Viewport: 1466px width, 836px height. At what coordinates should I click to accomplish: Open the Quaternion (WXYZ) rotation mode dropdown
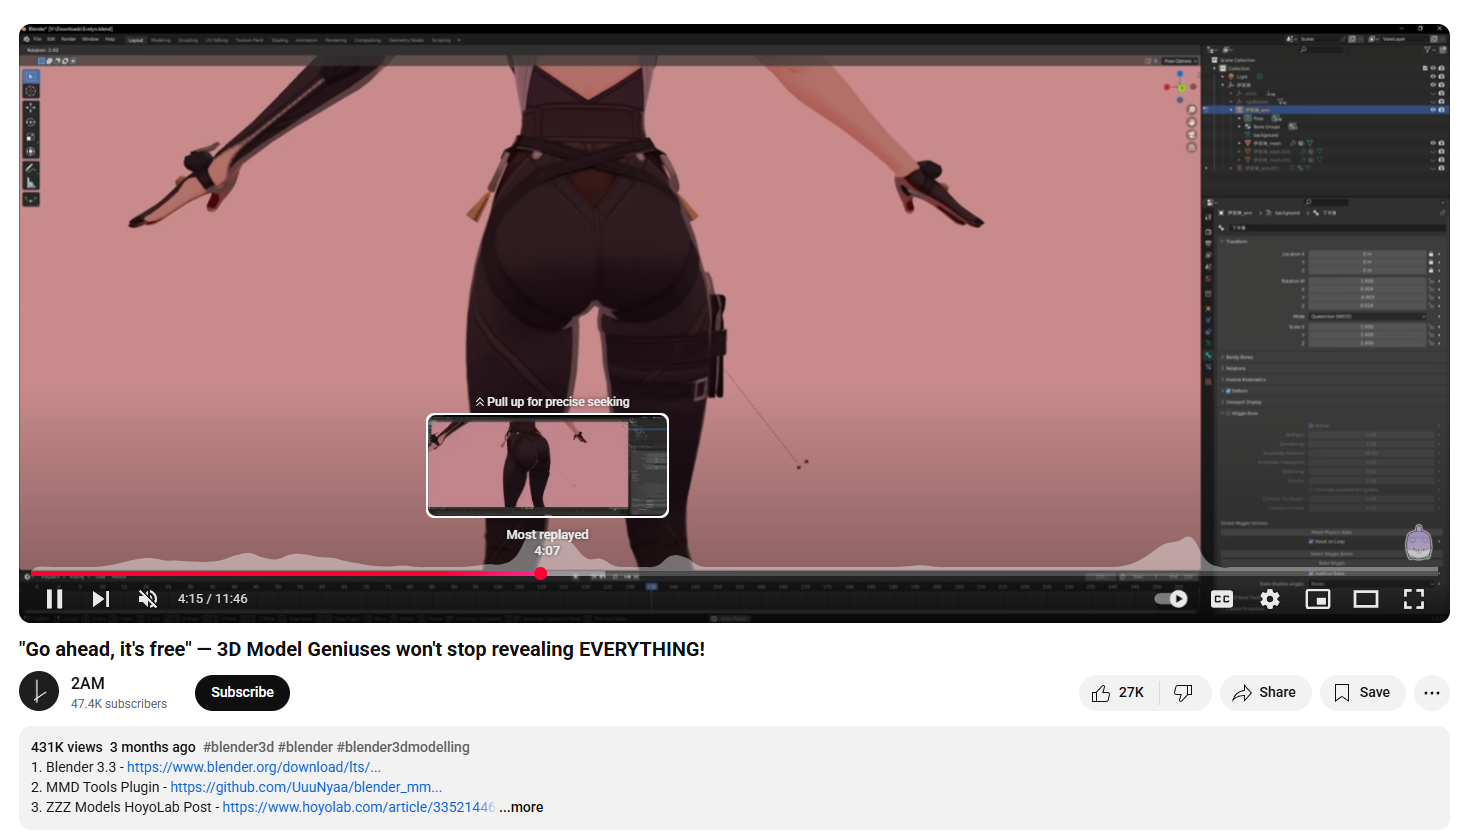coord(1367,317)
